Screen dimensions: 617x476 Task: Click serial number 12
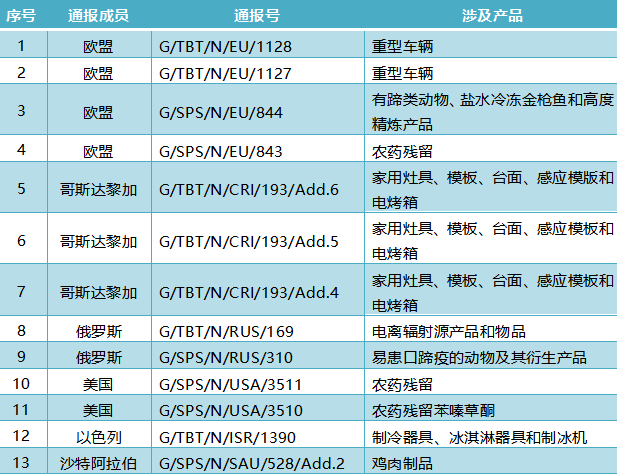pos(21,436)
